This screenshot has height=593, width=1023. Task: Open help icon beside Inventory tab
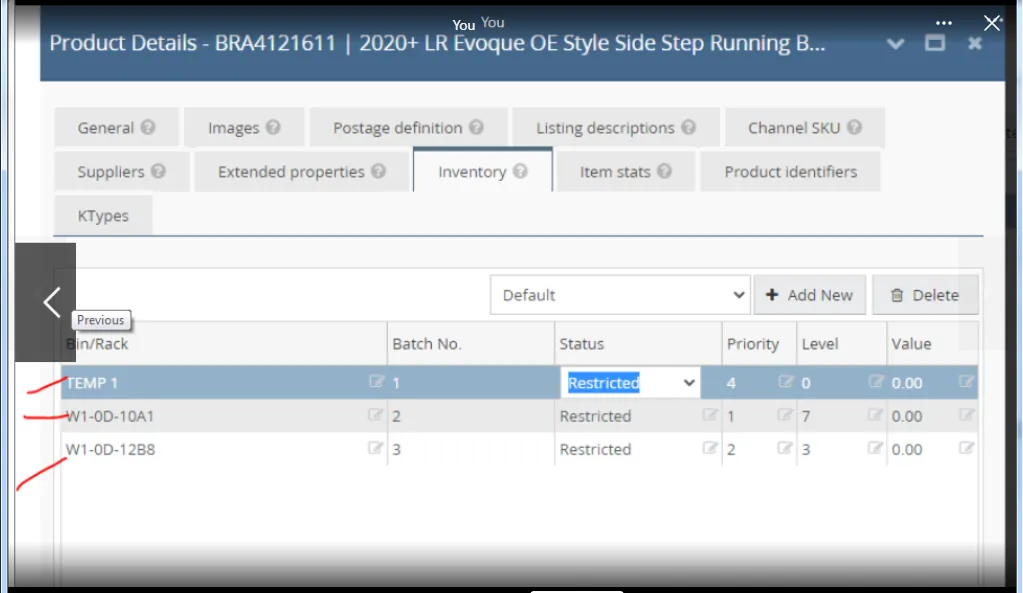[x=520, y=171]
